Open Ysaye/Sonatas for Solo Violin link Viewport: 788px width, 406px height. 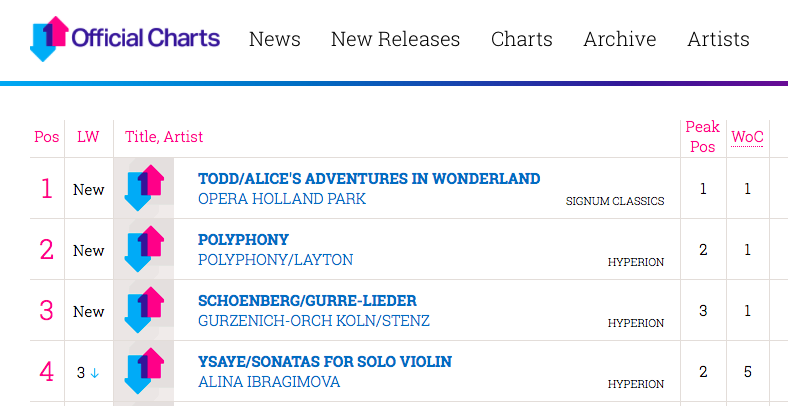click(x=325, y=362)
